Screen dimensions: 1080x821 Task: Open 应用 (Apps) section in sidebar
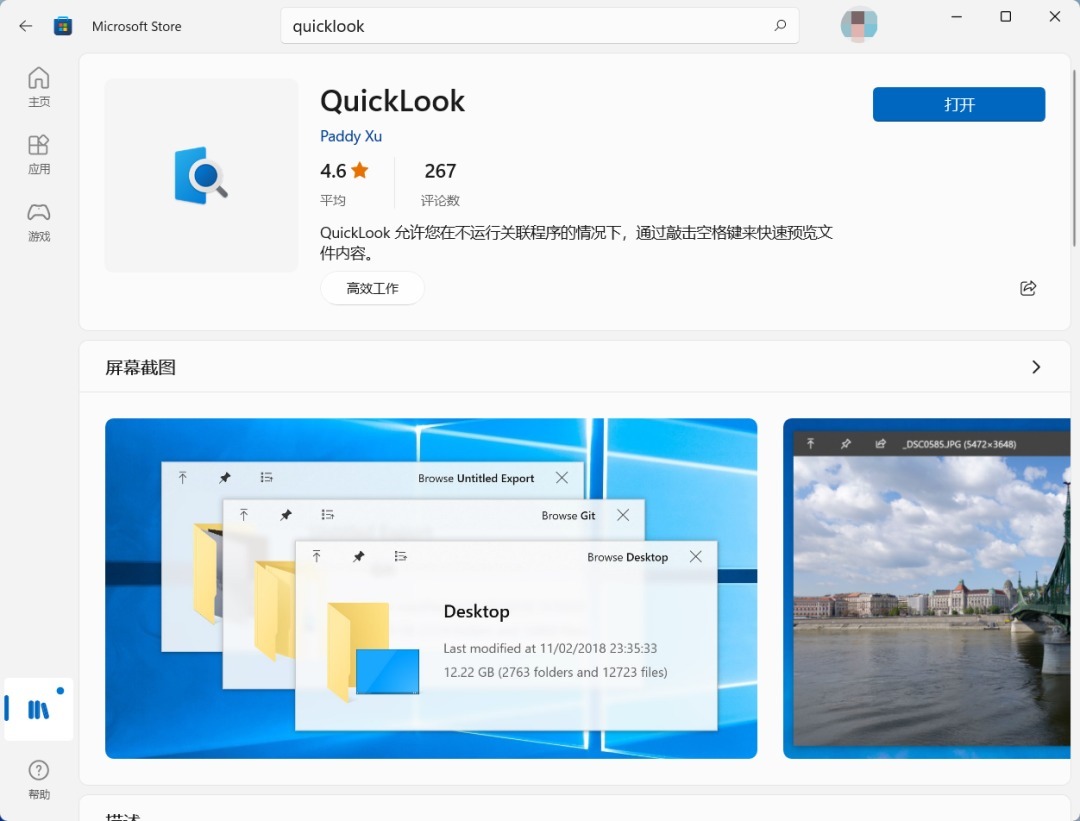[x=39, y=154]
